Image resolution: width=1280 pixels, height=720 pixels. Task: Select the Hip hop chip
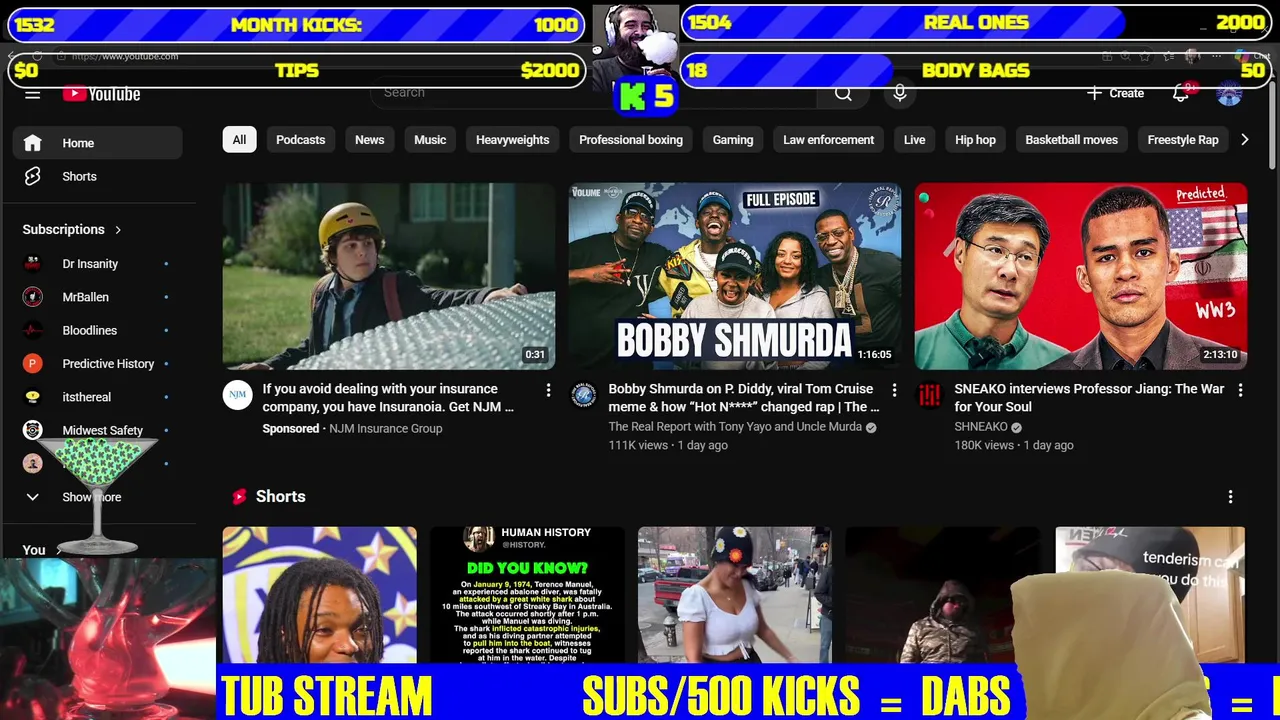[x=975, y=140]
